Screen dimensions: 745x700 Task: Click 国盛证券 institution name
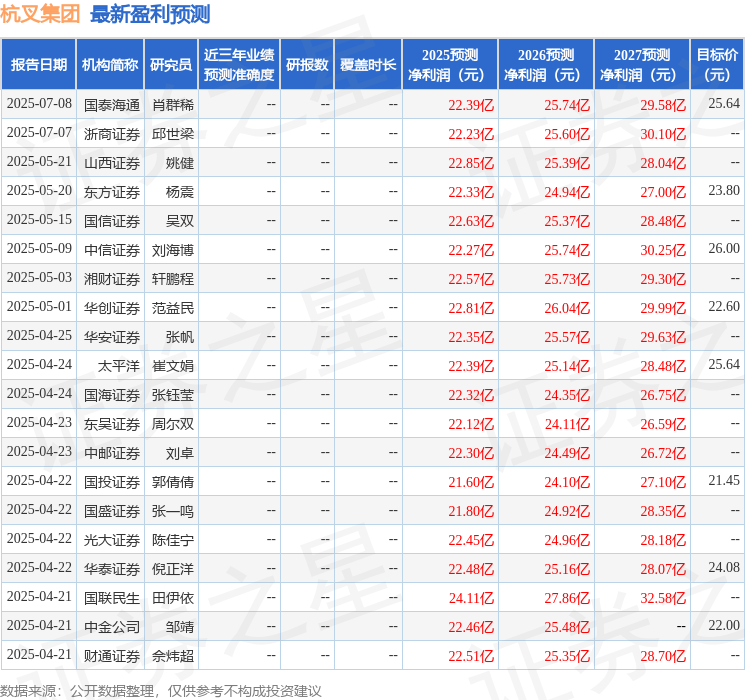tap(112, 511)
